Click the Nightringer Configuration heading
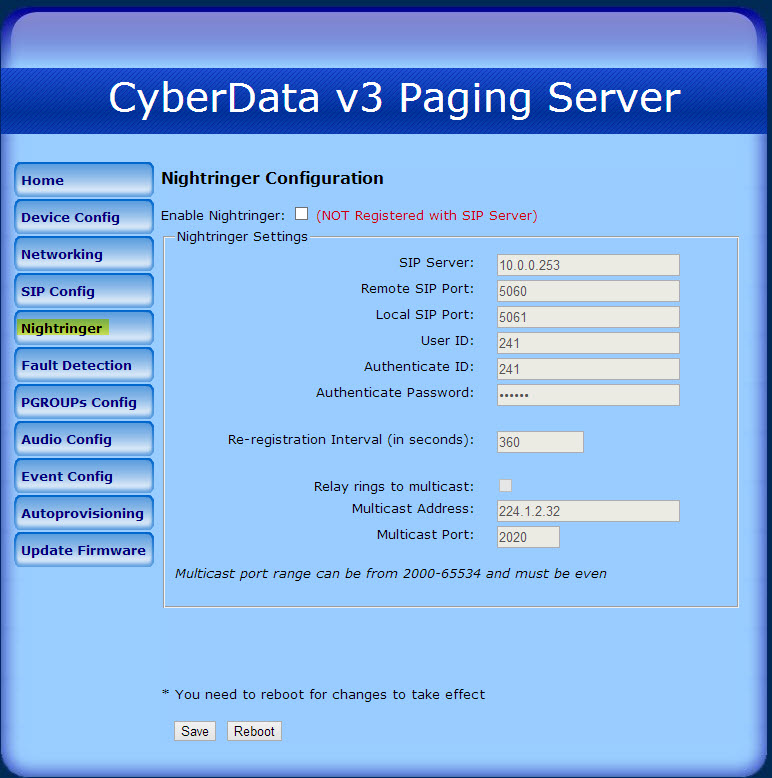Viewport: 772px width, 778px height. (x=272, y=178)
